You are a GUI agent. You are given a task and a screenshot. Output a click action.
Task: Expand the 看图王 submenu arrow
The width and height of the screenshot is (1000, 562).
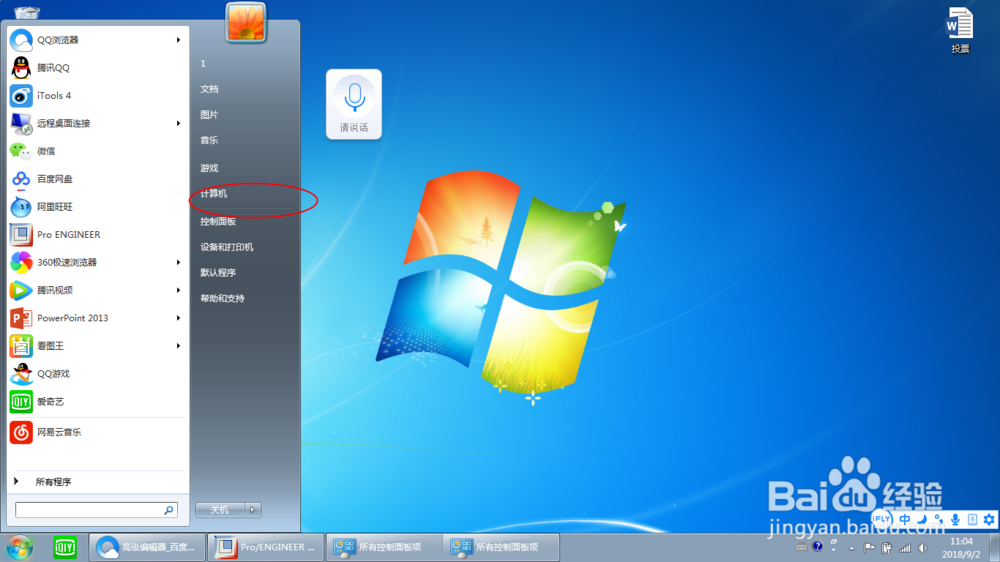pyautogui.click(x=179, y=346)
